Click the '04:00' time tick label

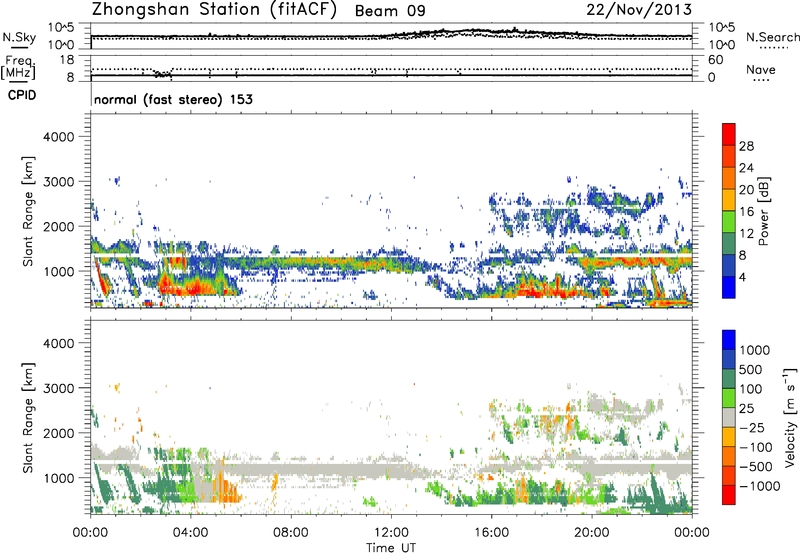[x=190, y=533]
